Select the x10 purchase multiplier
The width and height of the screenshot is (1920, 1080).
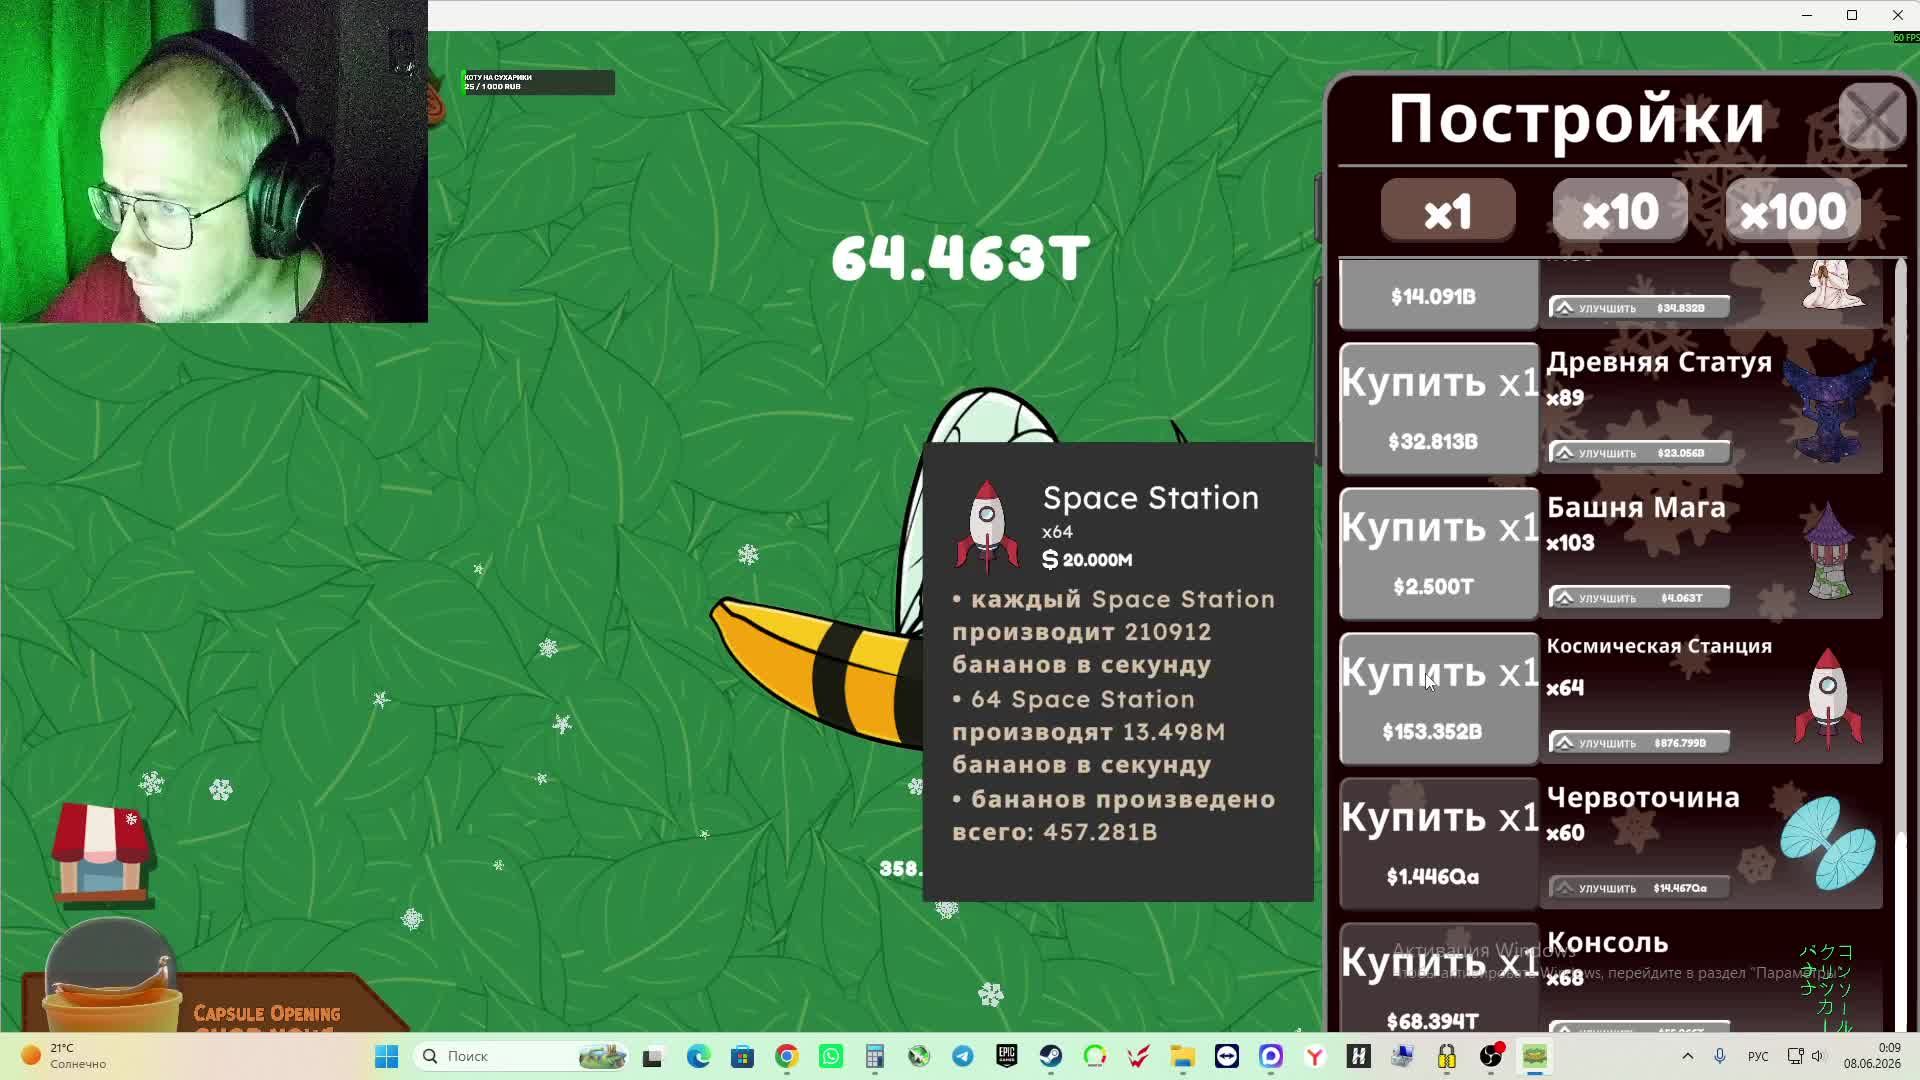click(1620, 211)
